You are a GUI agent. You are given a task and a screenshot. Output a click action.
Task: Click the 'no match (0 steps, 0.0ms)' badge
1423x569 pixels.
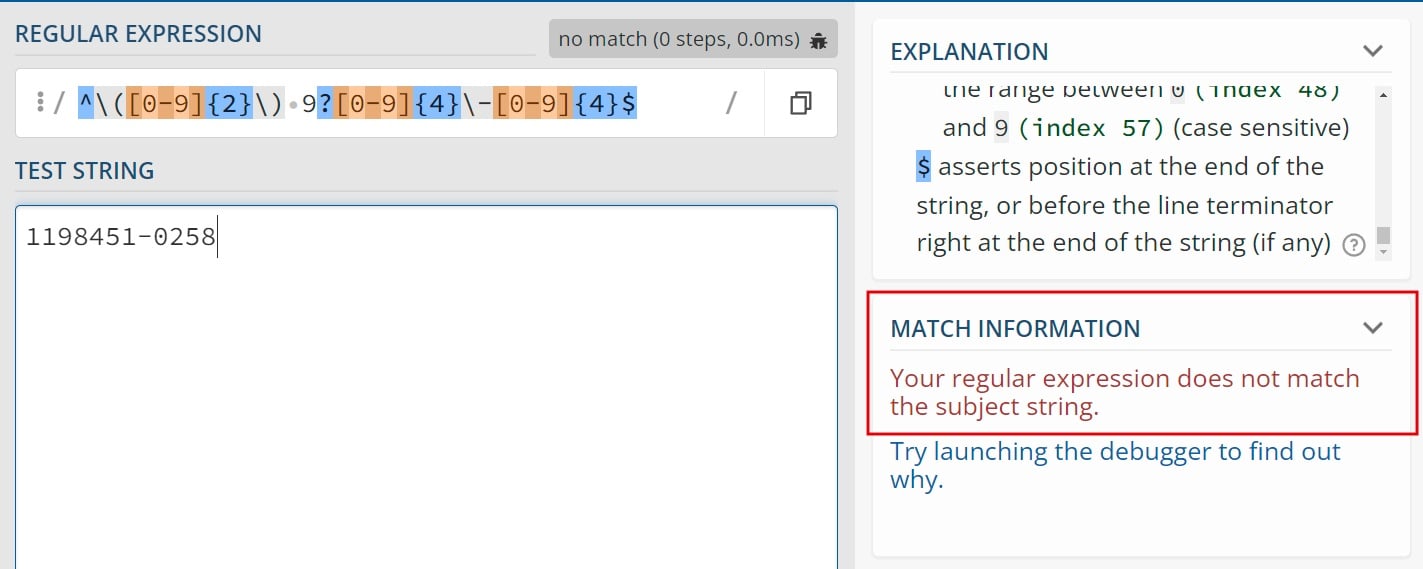coord(693,39)
